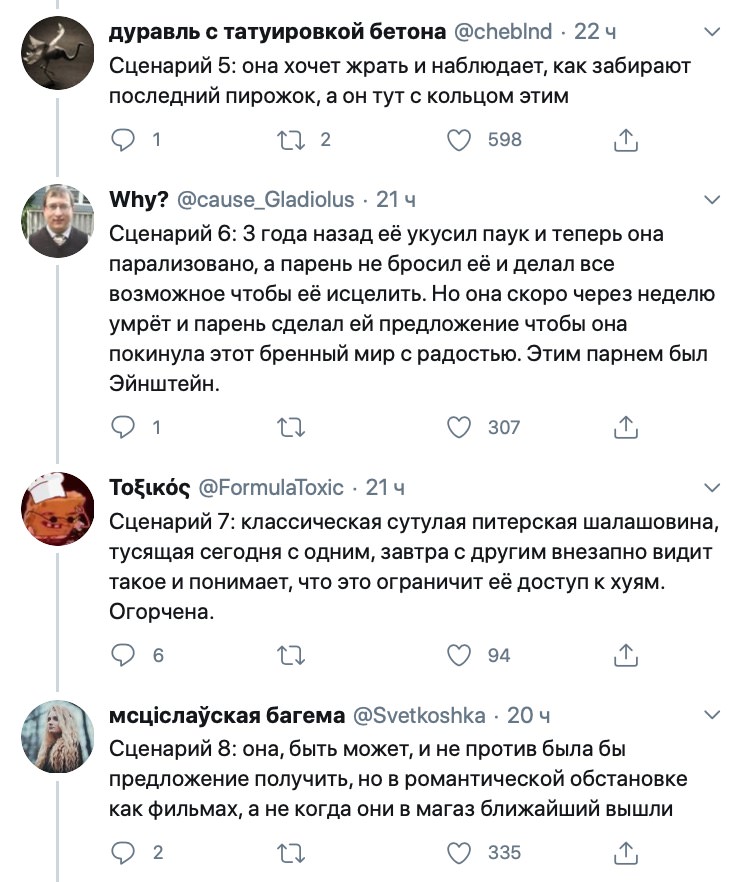Image resolution: width=741 pixels, height=882 pixels.
Task: Share the Сценарий 5 tweet
Action: point(625,141)
